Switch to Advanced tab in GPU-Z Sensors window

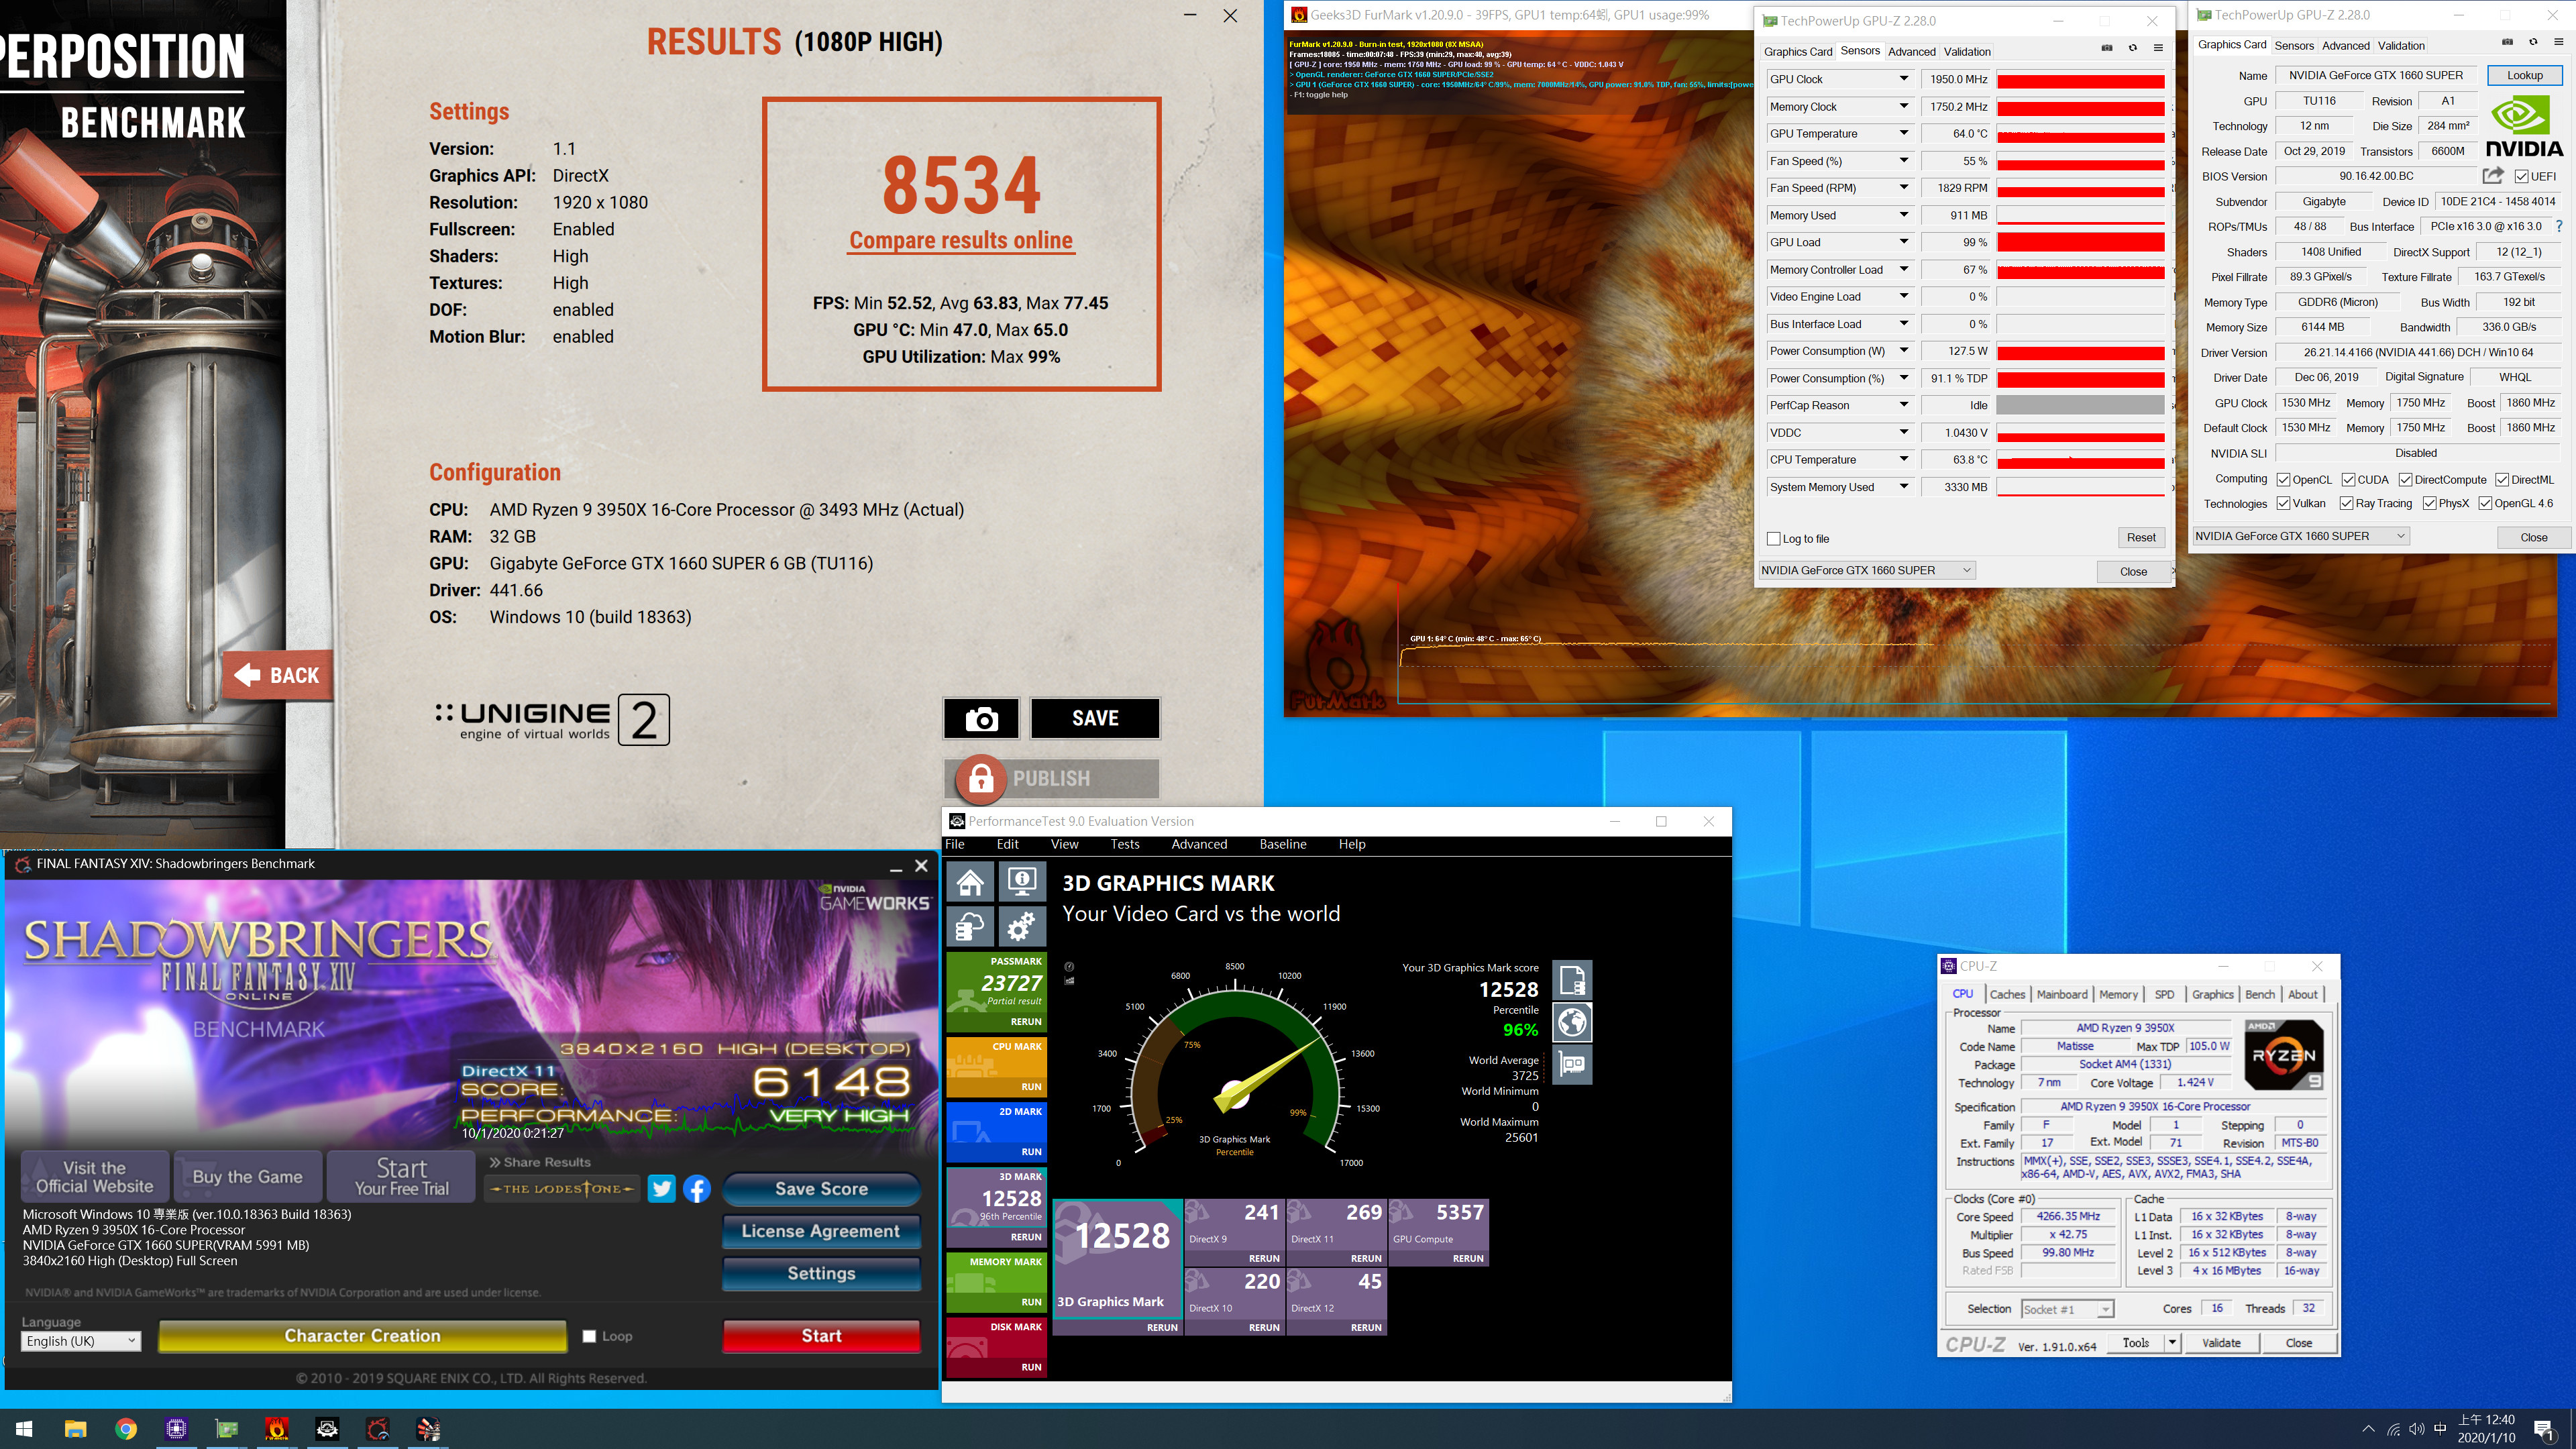click(x=1911, y=51)
